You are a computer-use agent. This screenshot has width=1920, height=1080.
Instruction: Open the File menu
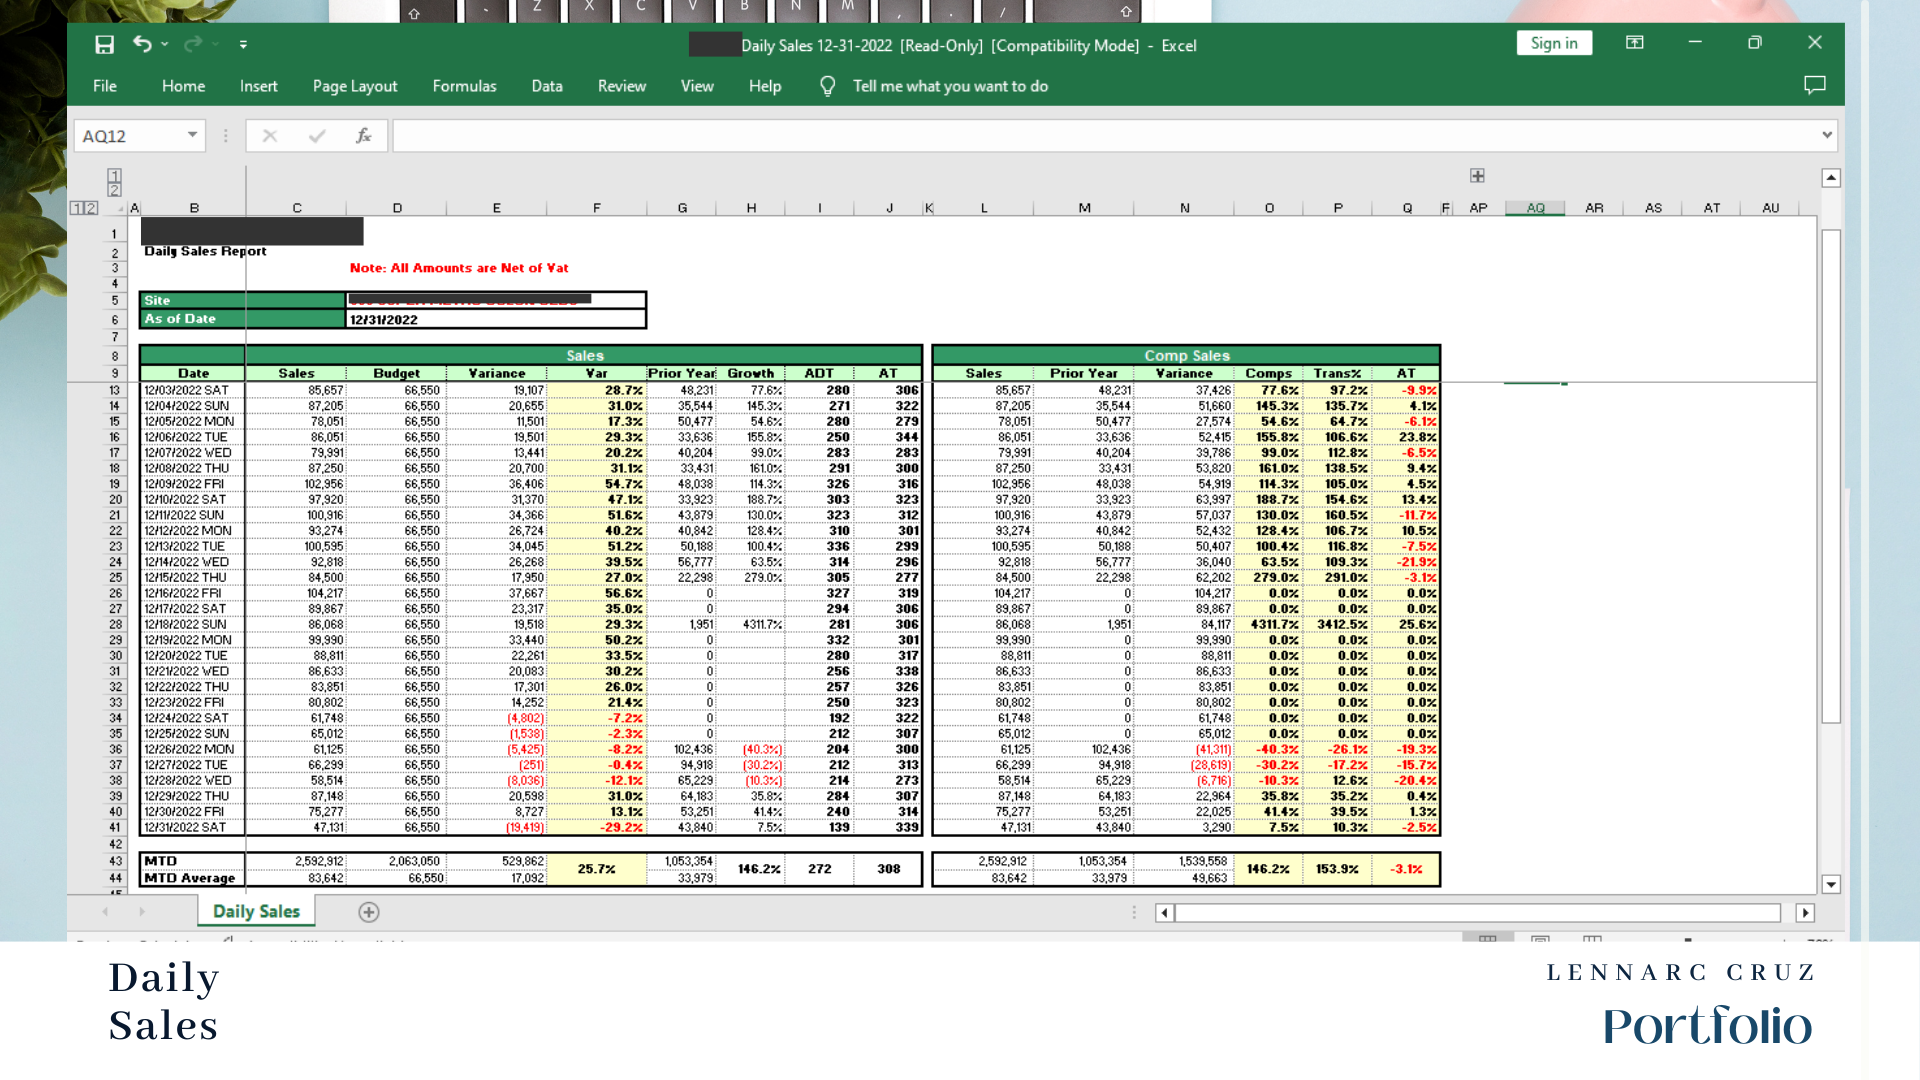[105, 86]
